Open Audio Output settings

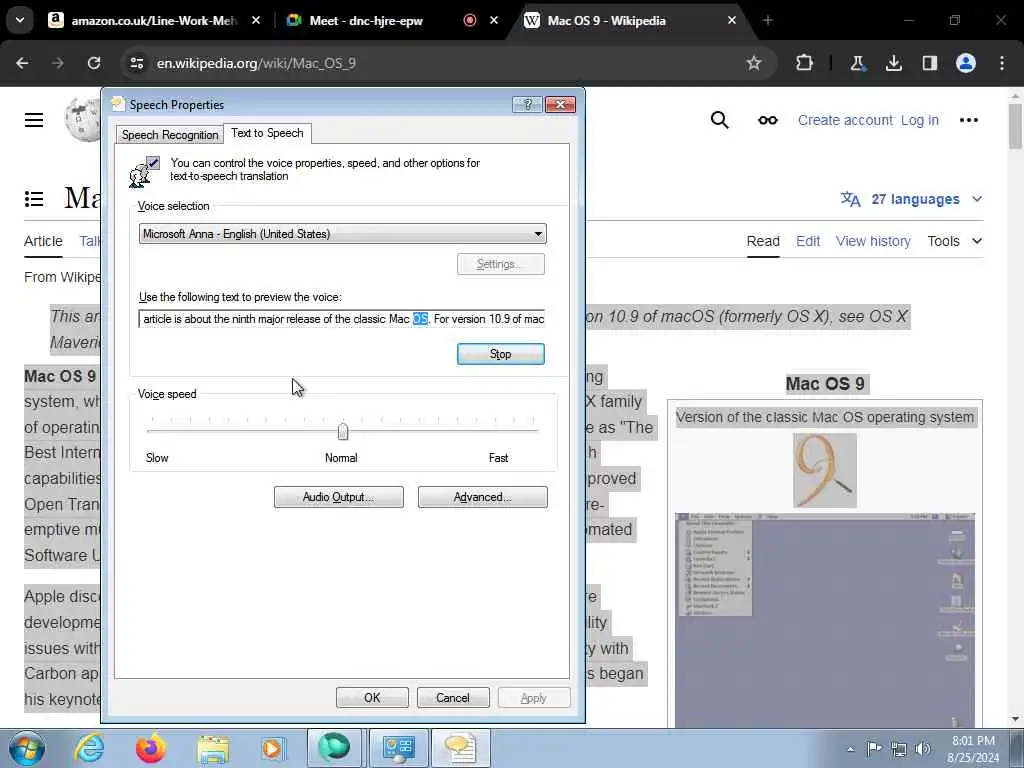[338, 497]
